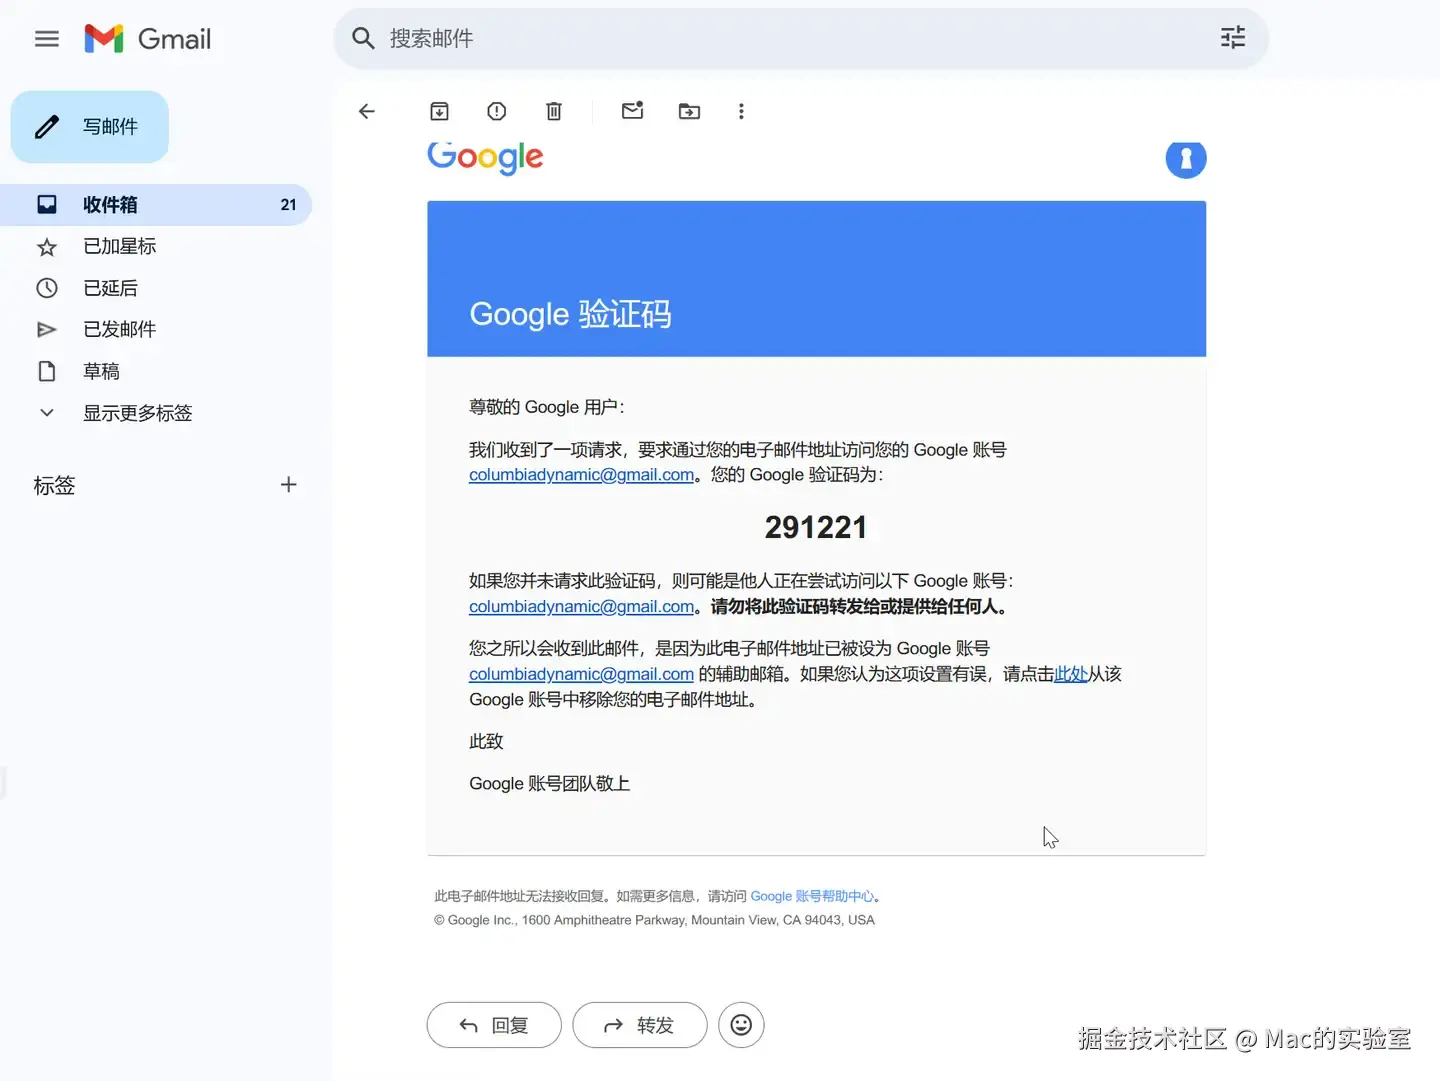
Task: Archive this email
Action: click(439, 111)
